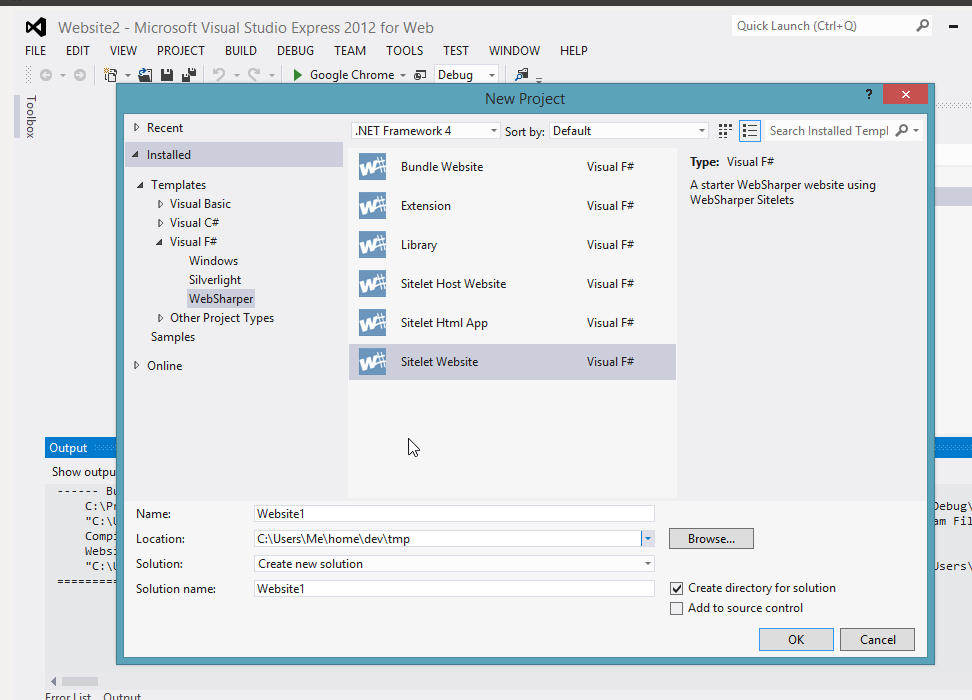Click Browse to choose a location
The height and width of the screenshot is (700, 972).
click(x=711, y=538)
